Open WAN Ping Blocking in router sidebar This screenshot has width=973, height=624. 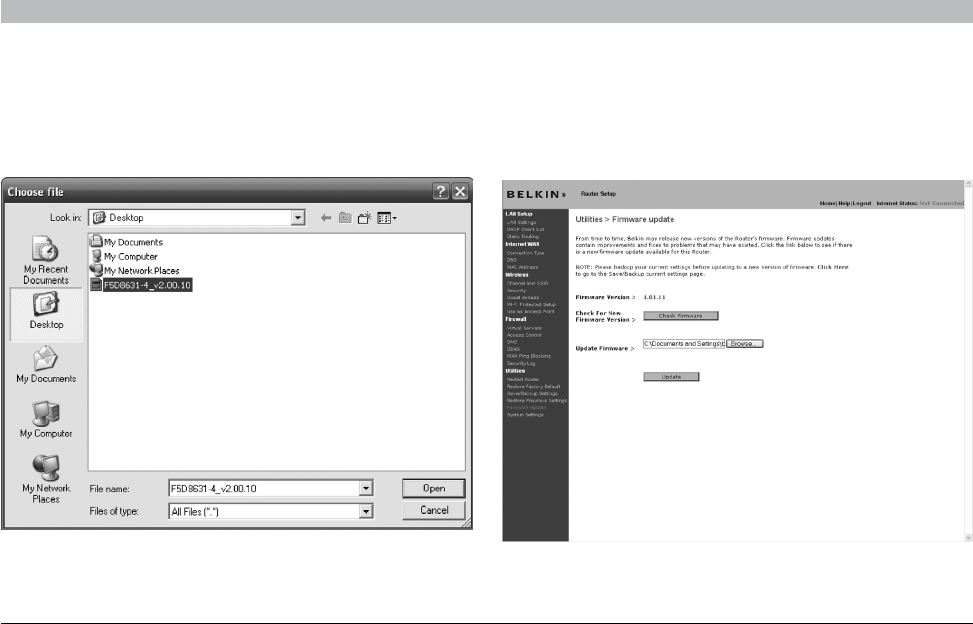click(x=528, y=356)
